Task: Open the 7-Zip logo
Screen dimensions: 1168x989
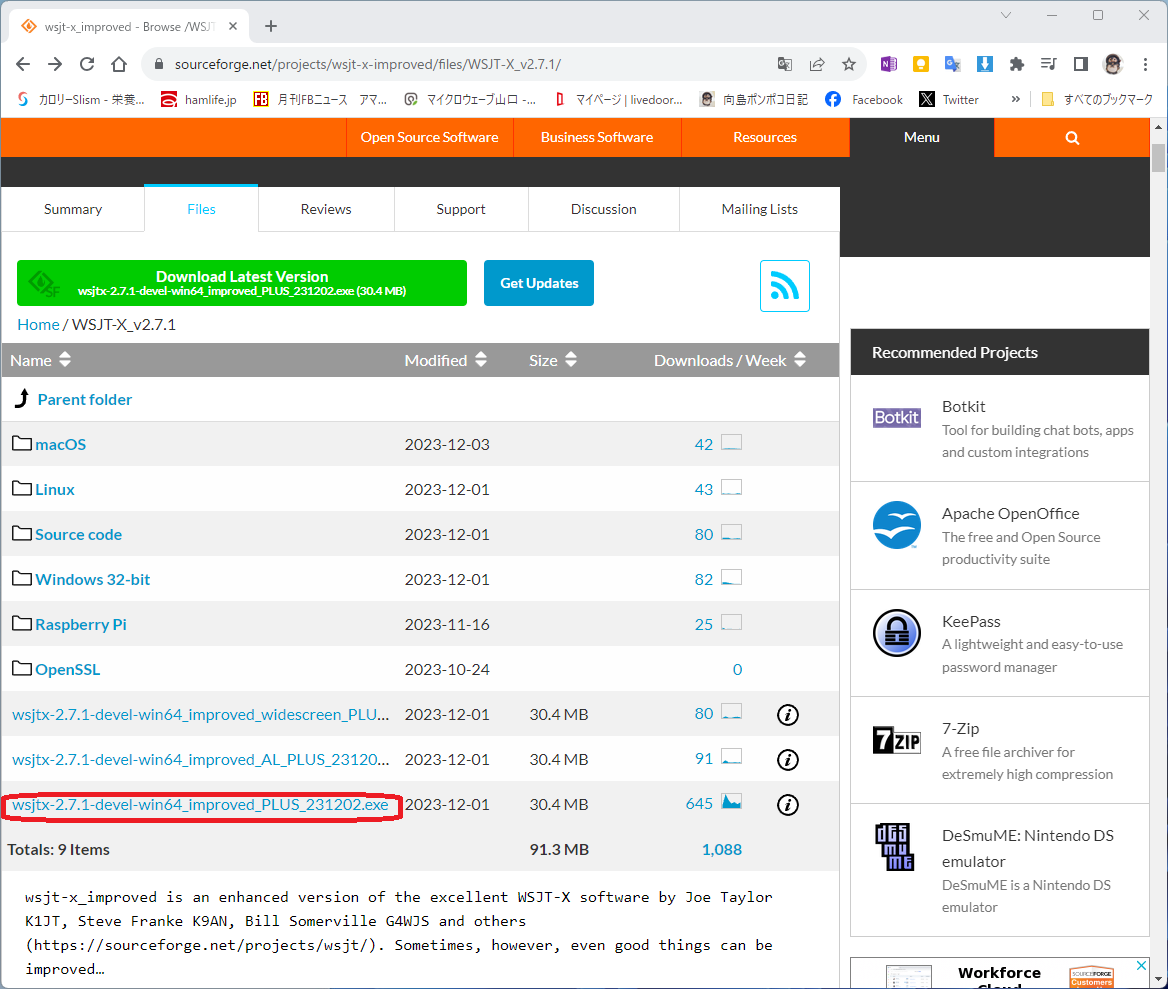Action: click(x=897, y=740)
